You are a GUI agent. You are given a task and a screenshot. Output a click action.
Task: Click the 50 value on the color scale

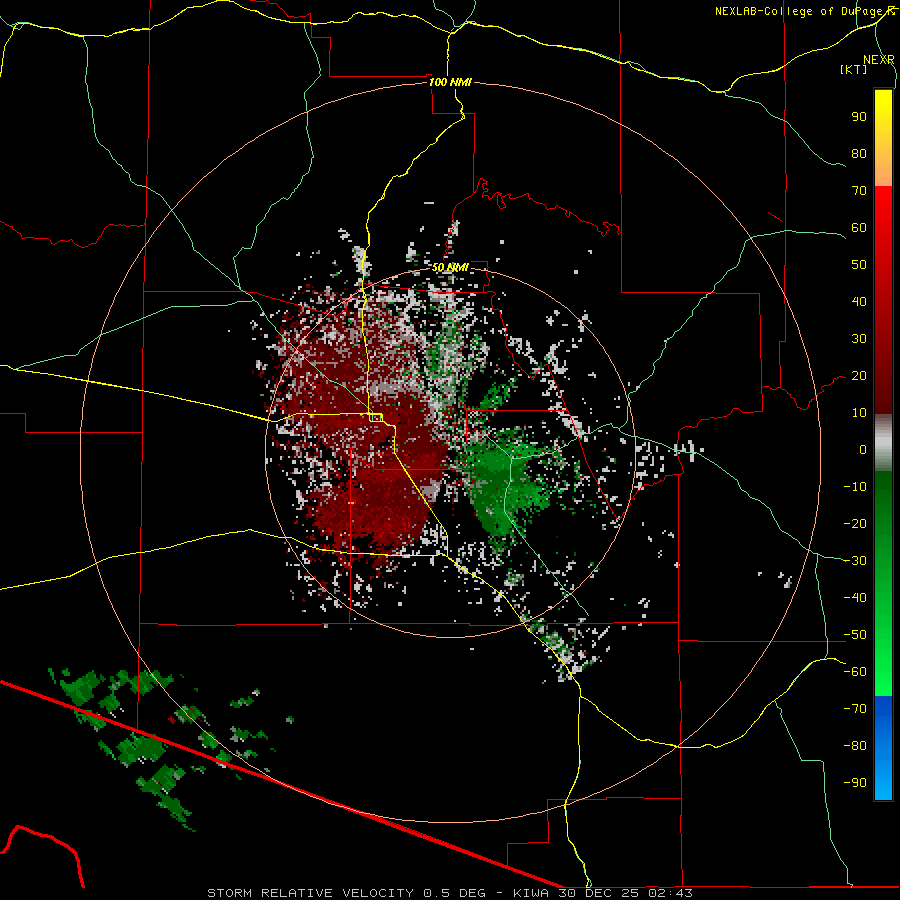point(859,265)
